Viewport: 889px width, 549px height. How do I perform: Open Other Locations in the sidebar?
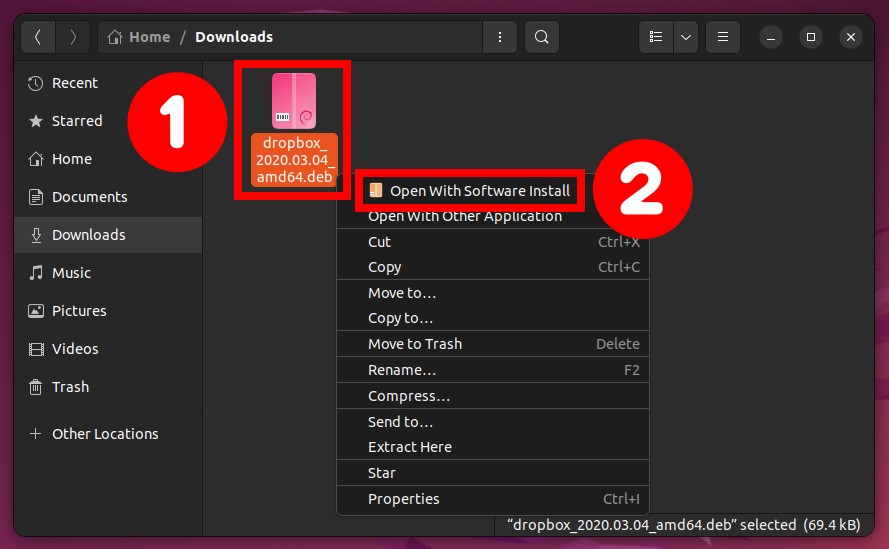(x=108, y=434)
